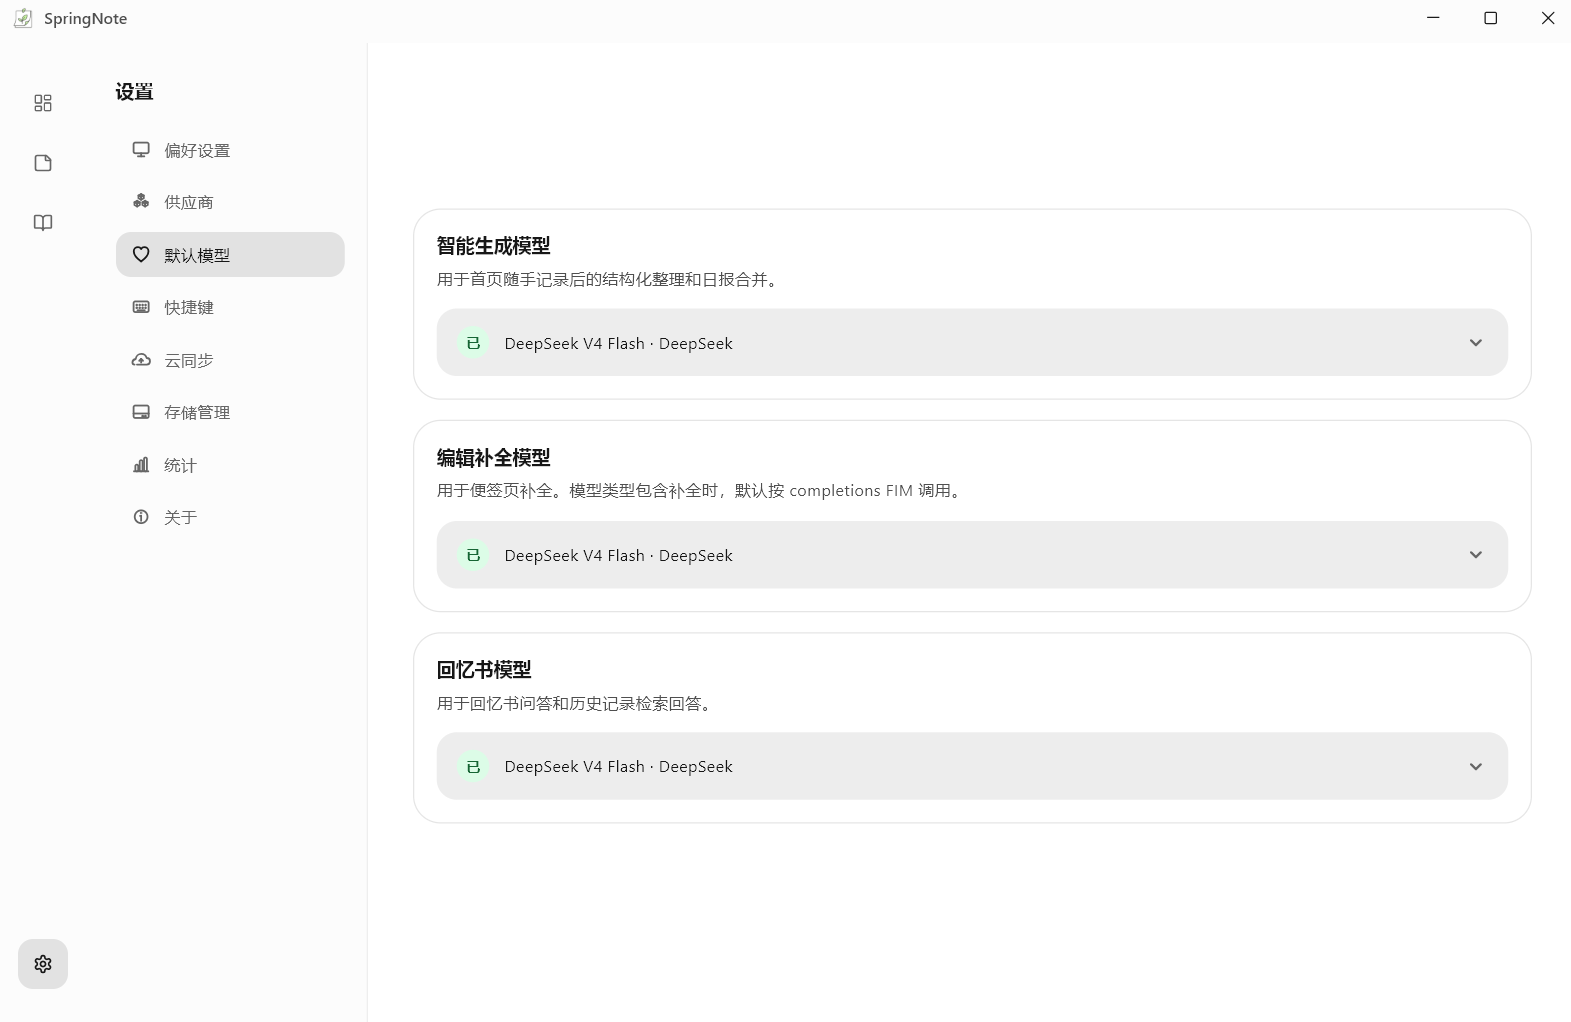
Task: Go to 偏好设置 settings section
Action: [230, 150]
